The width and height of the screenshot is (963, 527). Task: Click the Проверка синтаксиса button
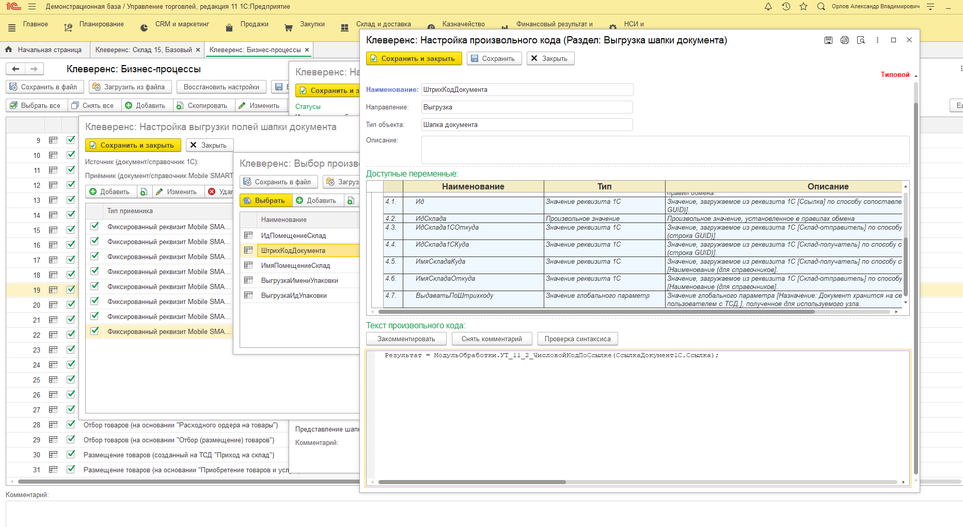click(577, 339)
